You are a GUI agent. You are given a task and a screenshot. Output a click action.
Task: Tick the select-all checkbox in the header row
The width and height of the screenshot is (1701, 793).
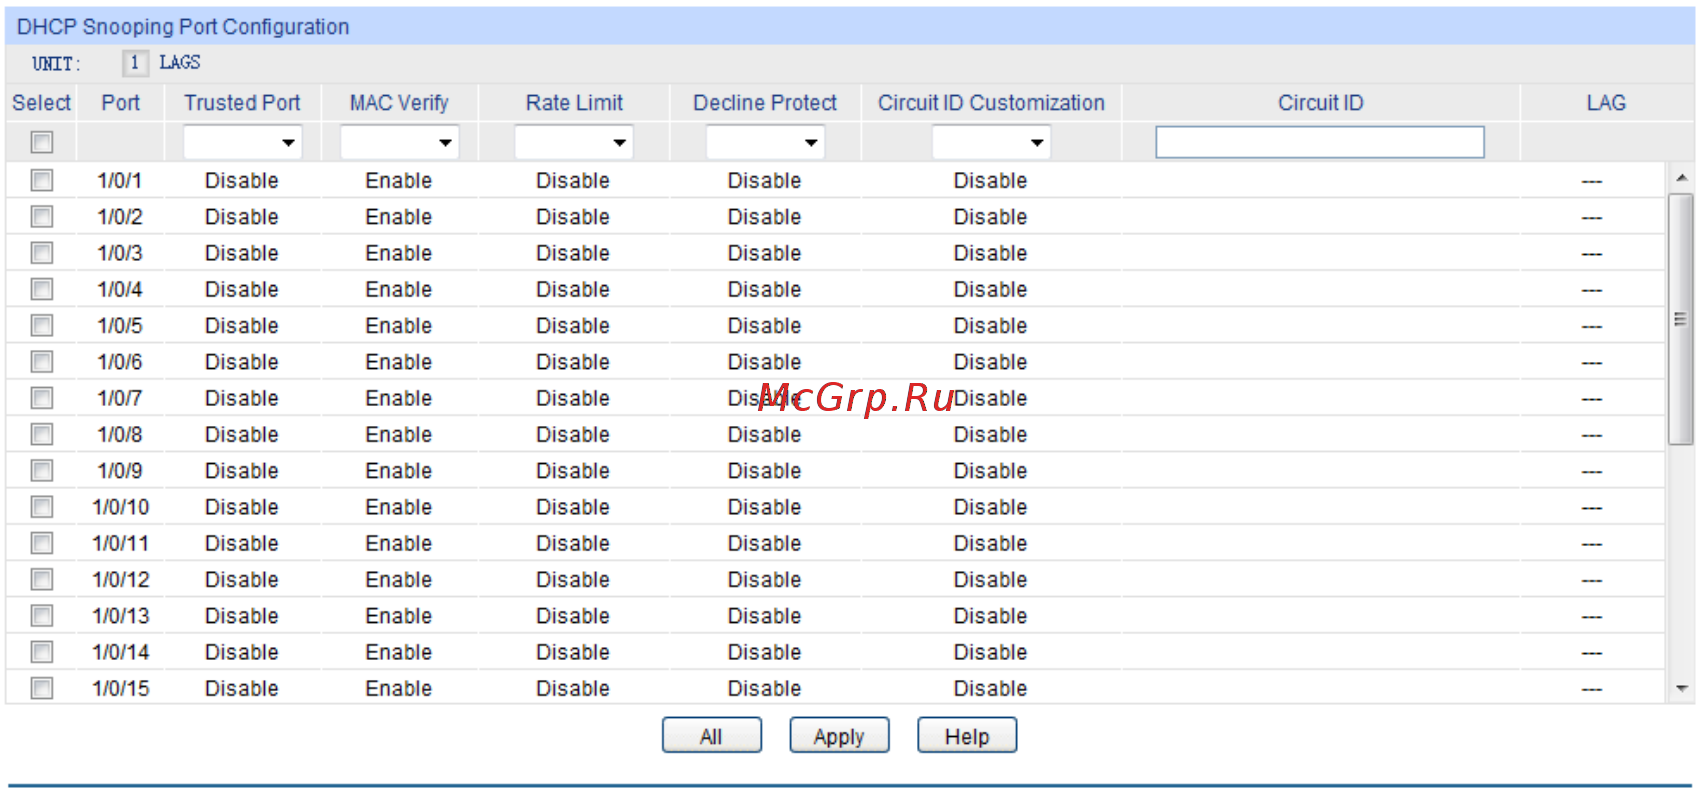click(x=42, y=143)
